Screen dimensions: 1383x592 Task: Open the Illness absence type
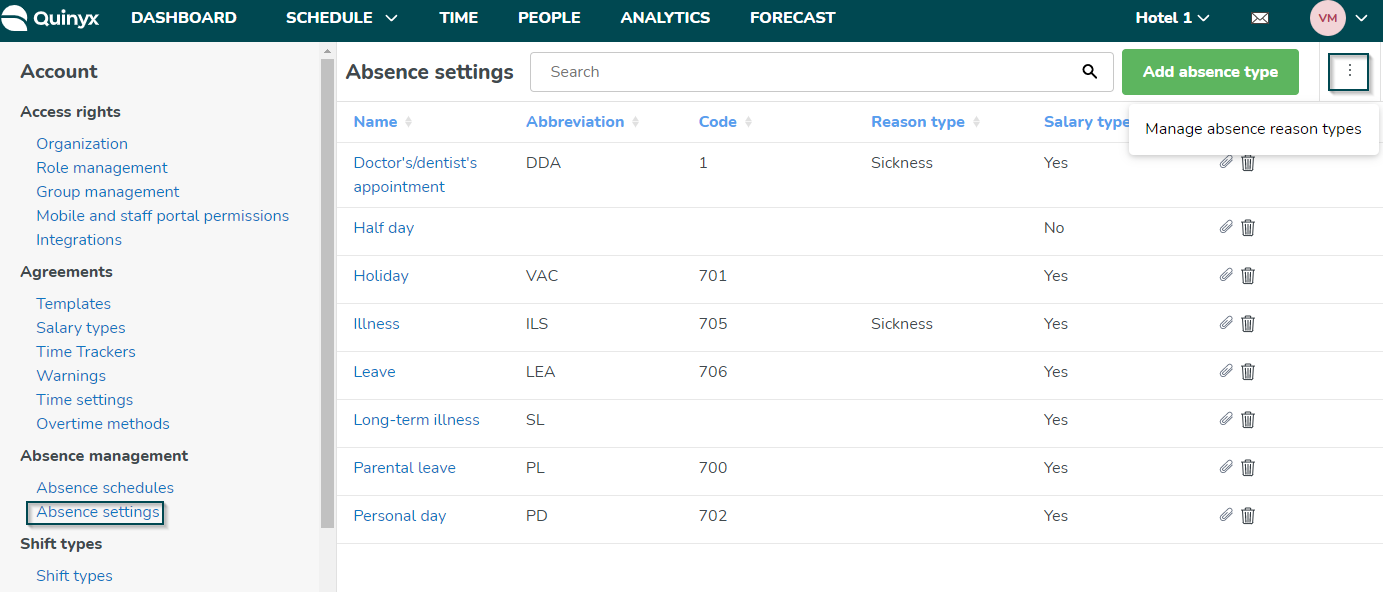click(376, 324)
